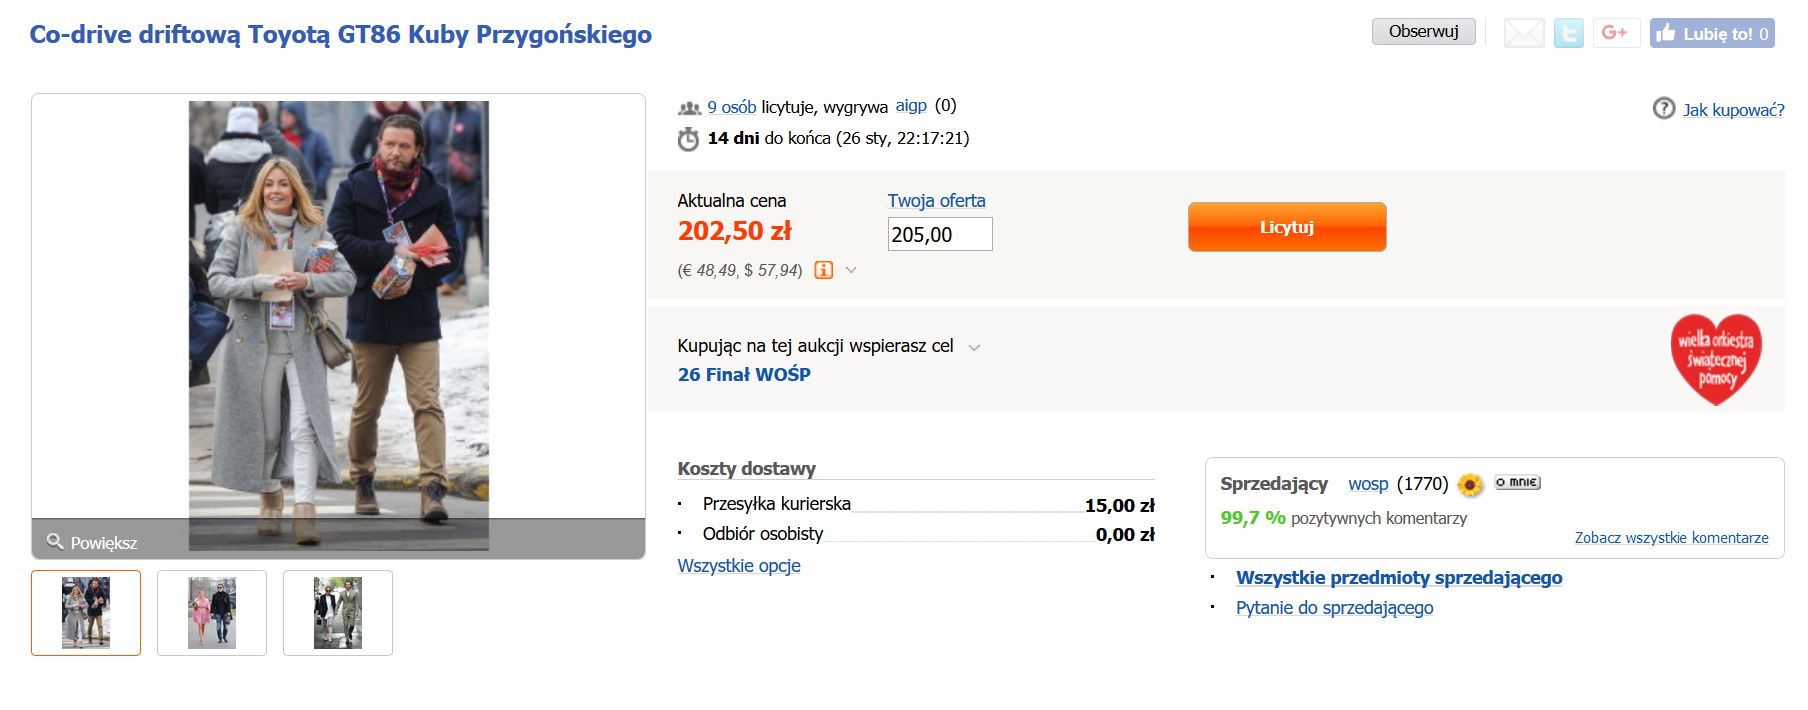This screenshot has height=710, width=1808.
Task: Select the second photo thumbnail
Action: point(212,613)
